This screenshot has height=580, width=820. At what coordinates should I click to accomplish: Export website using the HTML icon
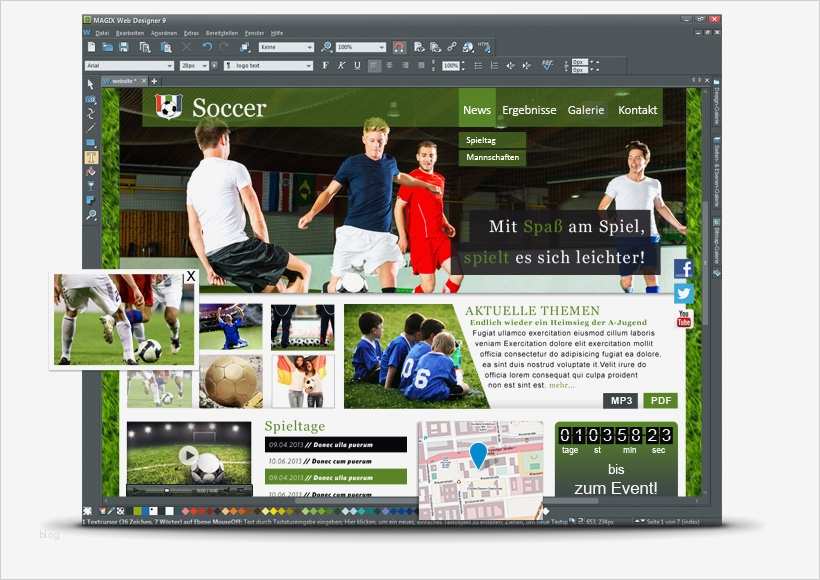tap(484, 47)
